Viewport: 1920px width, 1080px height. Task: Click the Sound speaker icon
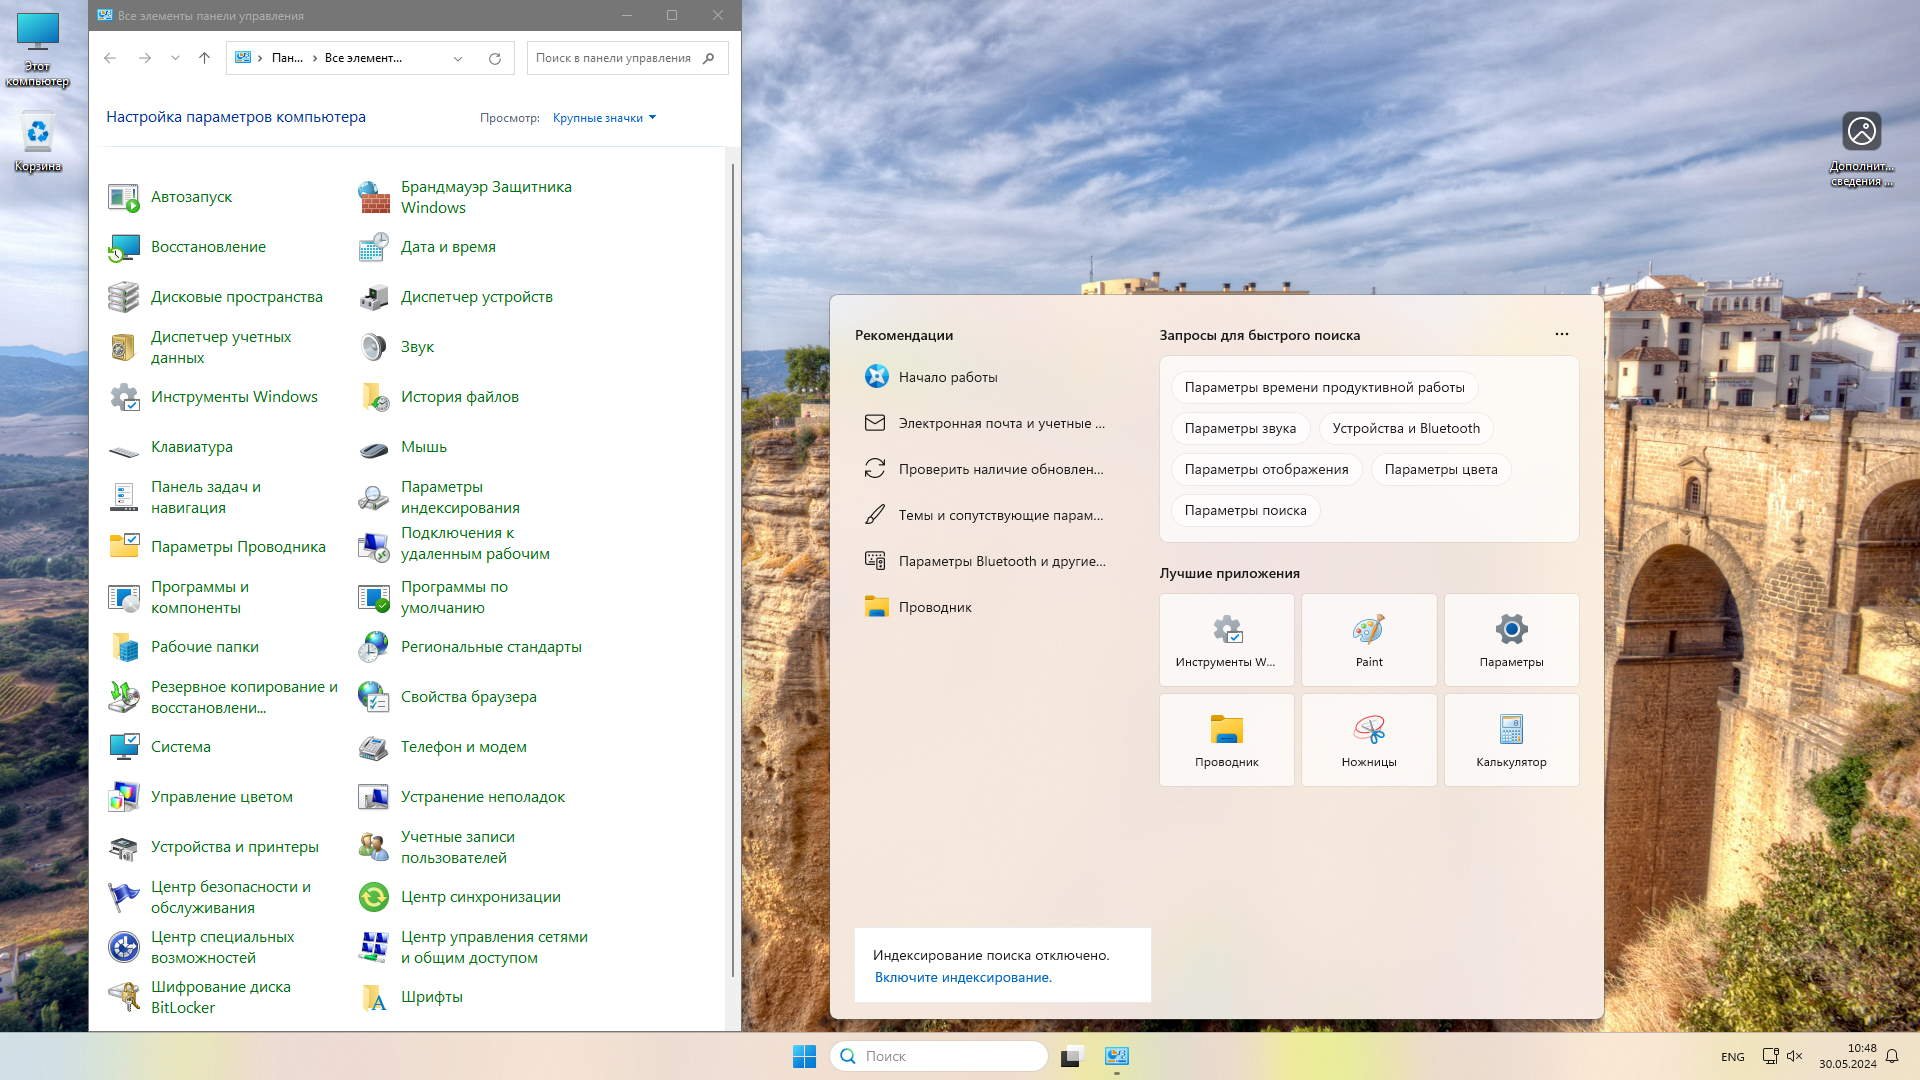[x=374, y=347]
